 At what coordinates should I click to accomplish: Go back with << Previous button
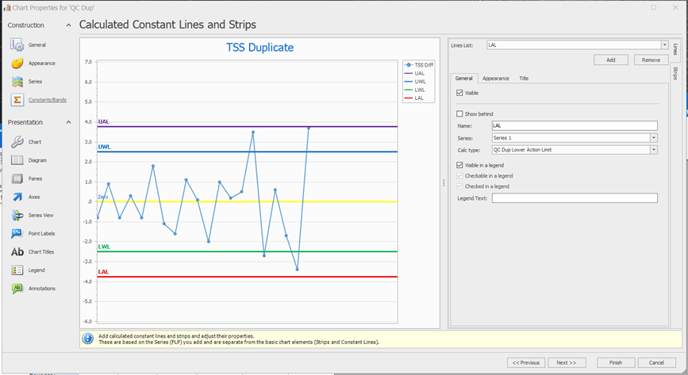tap(526, 363)
